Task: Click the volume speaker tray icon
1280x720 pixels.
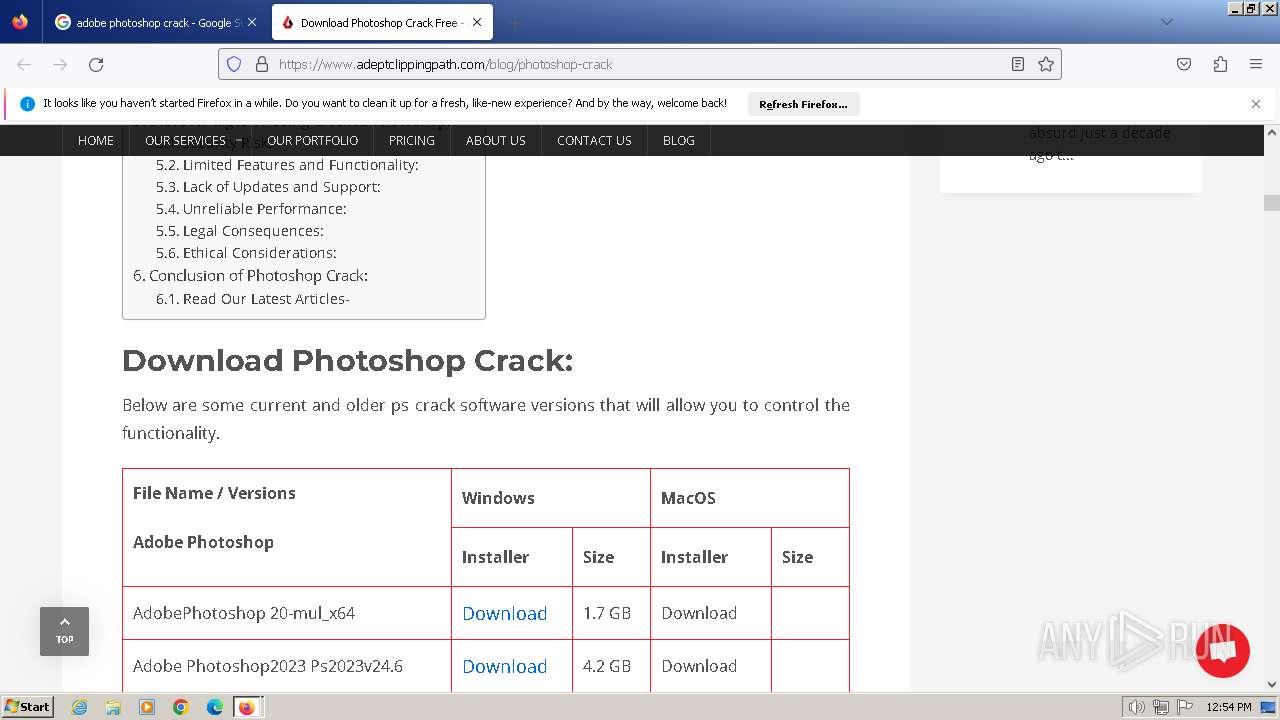Action: coord(1137,707)
